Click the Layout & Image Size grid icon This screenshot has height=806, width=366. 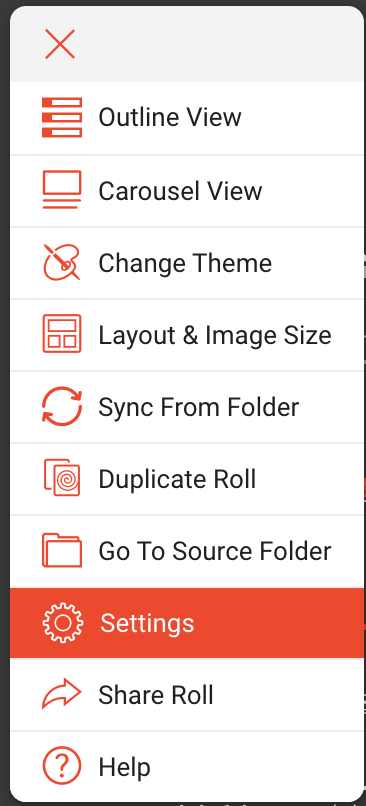(x=62, y=334)
